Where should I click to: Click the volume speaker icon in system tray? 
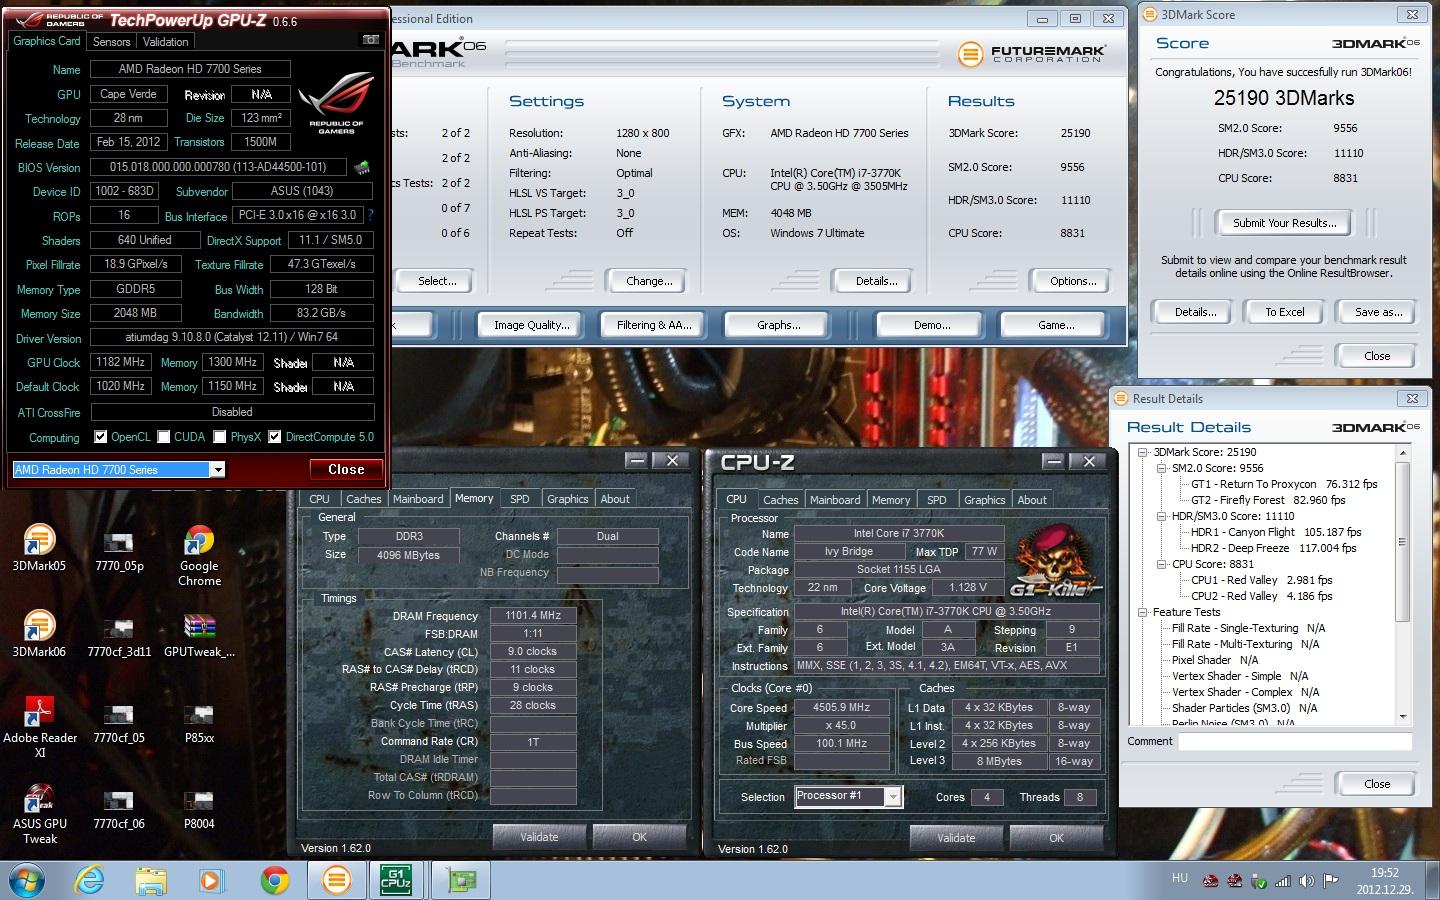1307,881
